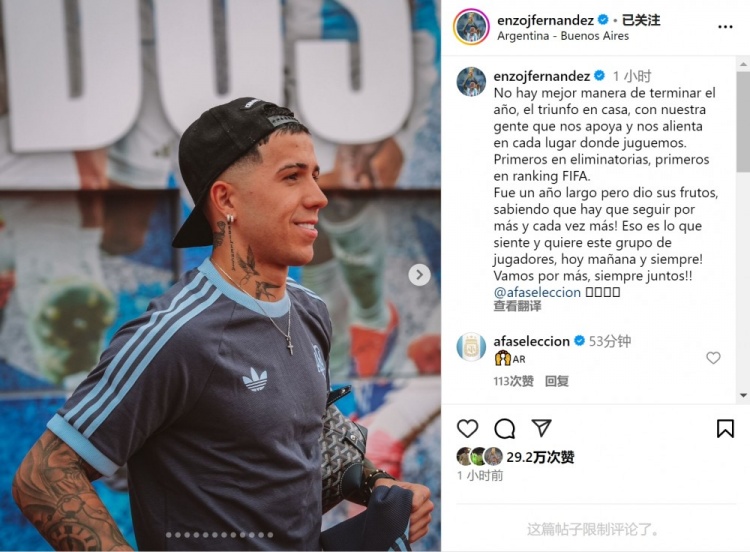The width and height of the screenshot is (750, 552).
Task: Click afaseleccion profile avatar in comments
Action: [471, 347]
